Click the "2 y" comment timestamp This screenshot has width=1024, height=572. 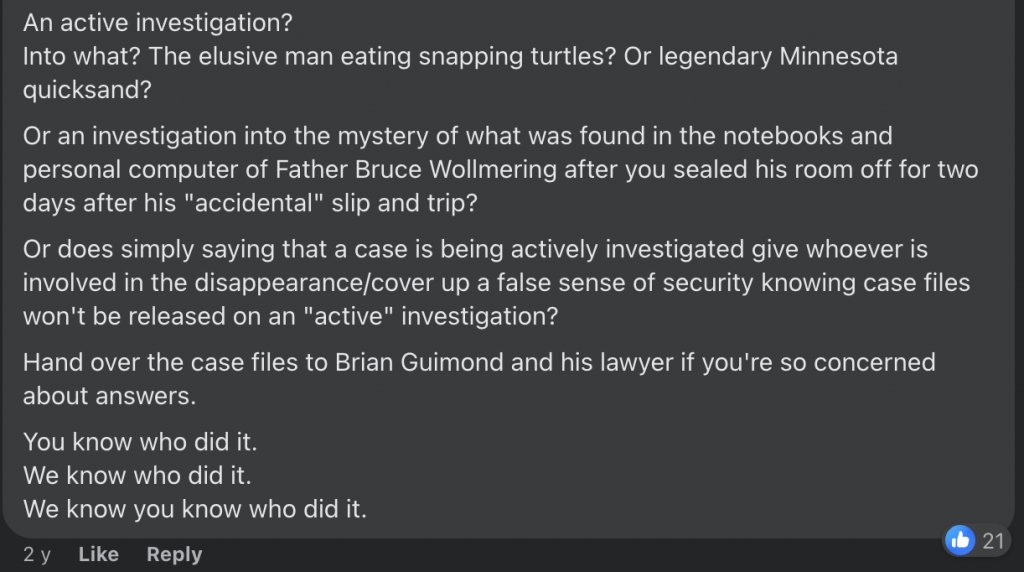pyautogui.click(x=37, y=554)
